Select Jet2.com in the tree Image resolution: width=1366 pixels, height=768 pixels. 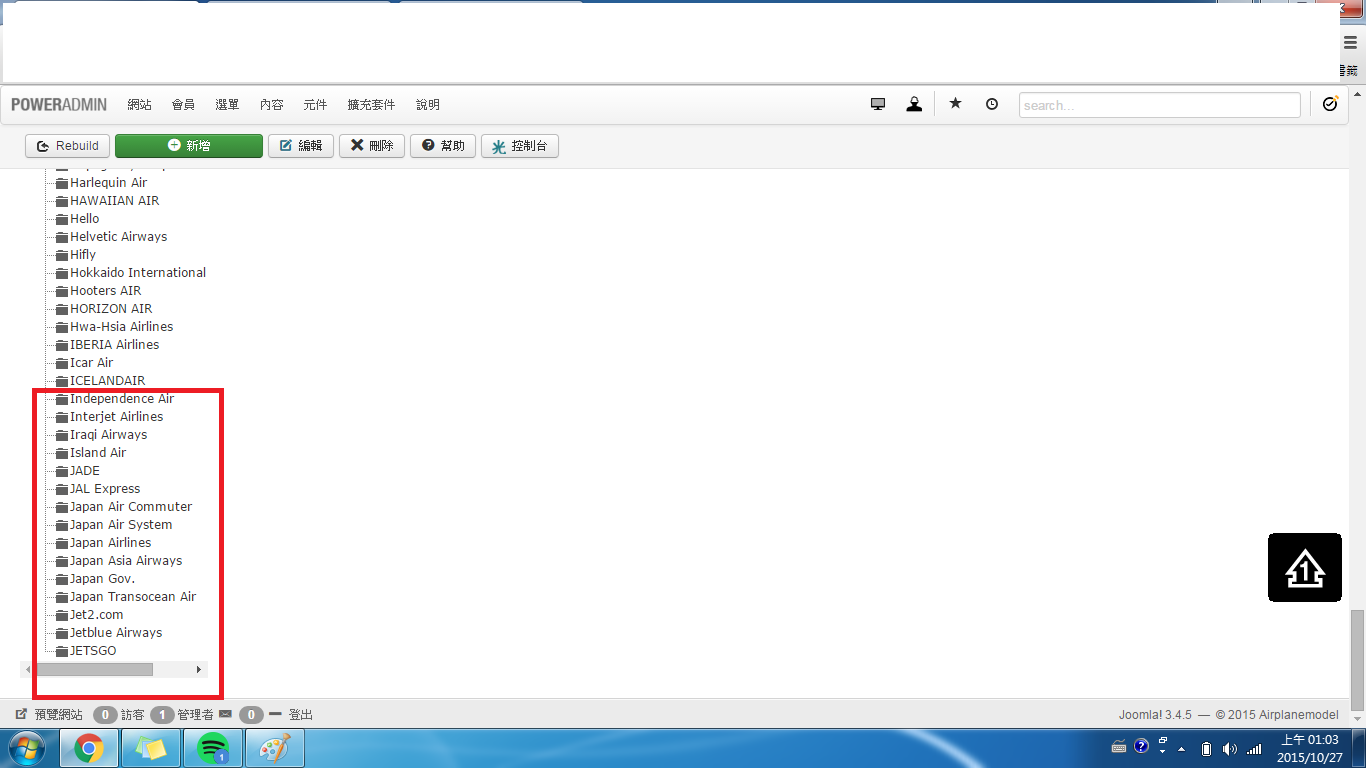click(x=97, y=615)
